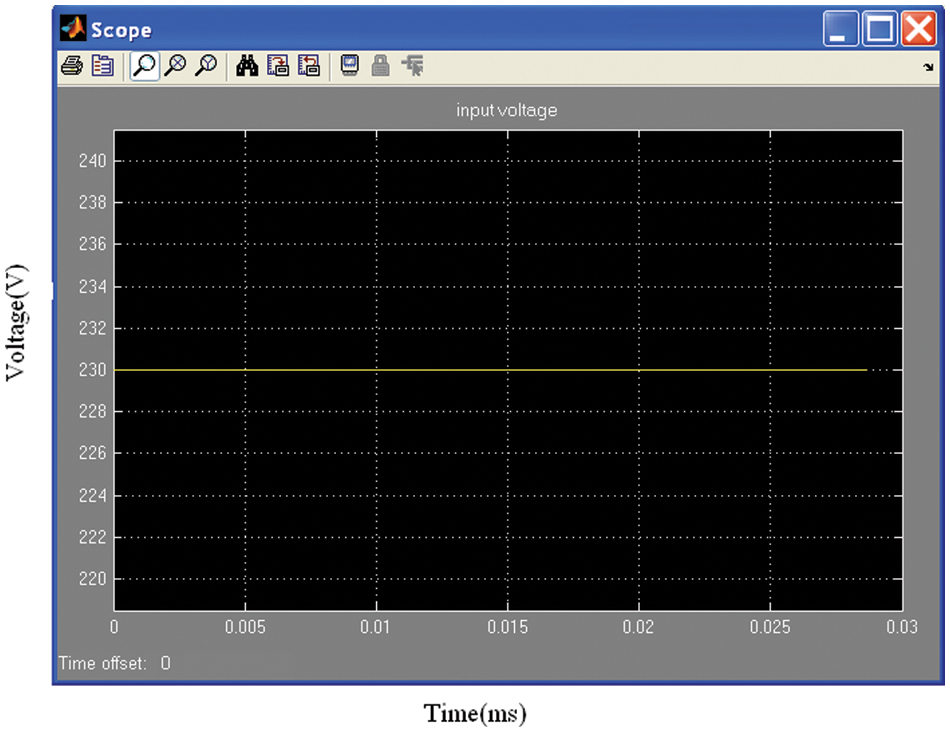Open the MATLAB icon system menu

click(x=73, y=29)
